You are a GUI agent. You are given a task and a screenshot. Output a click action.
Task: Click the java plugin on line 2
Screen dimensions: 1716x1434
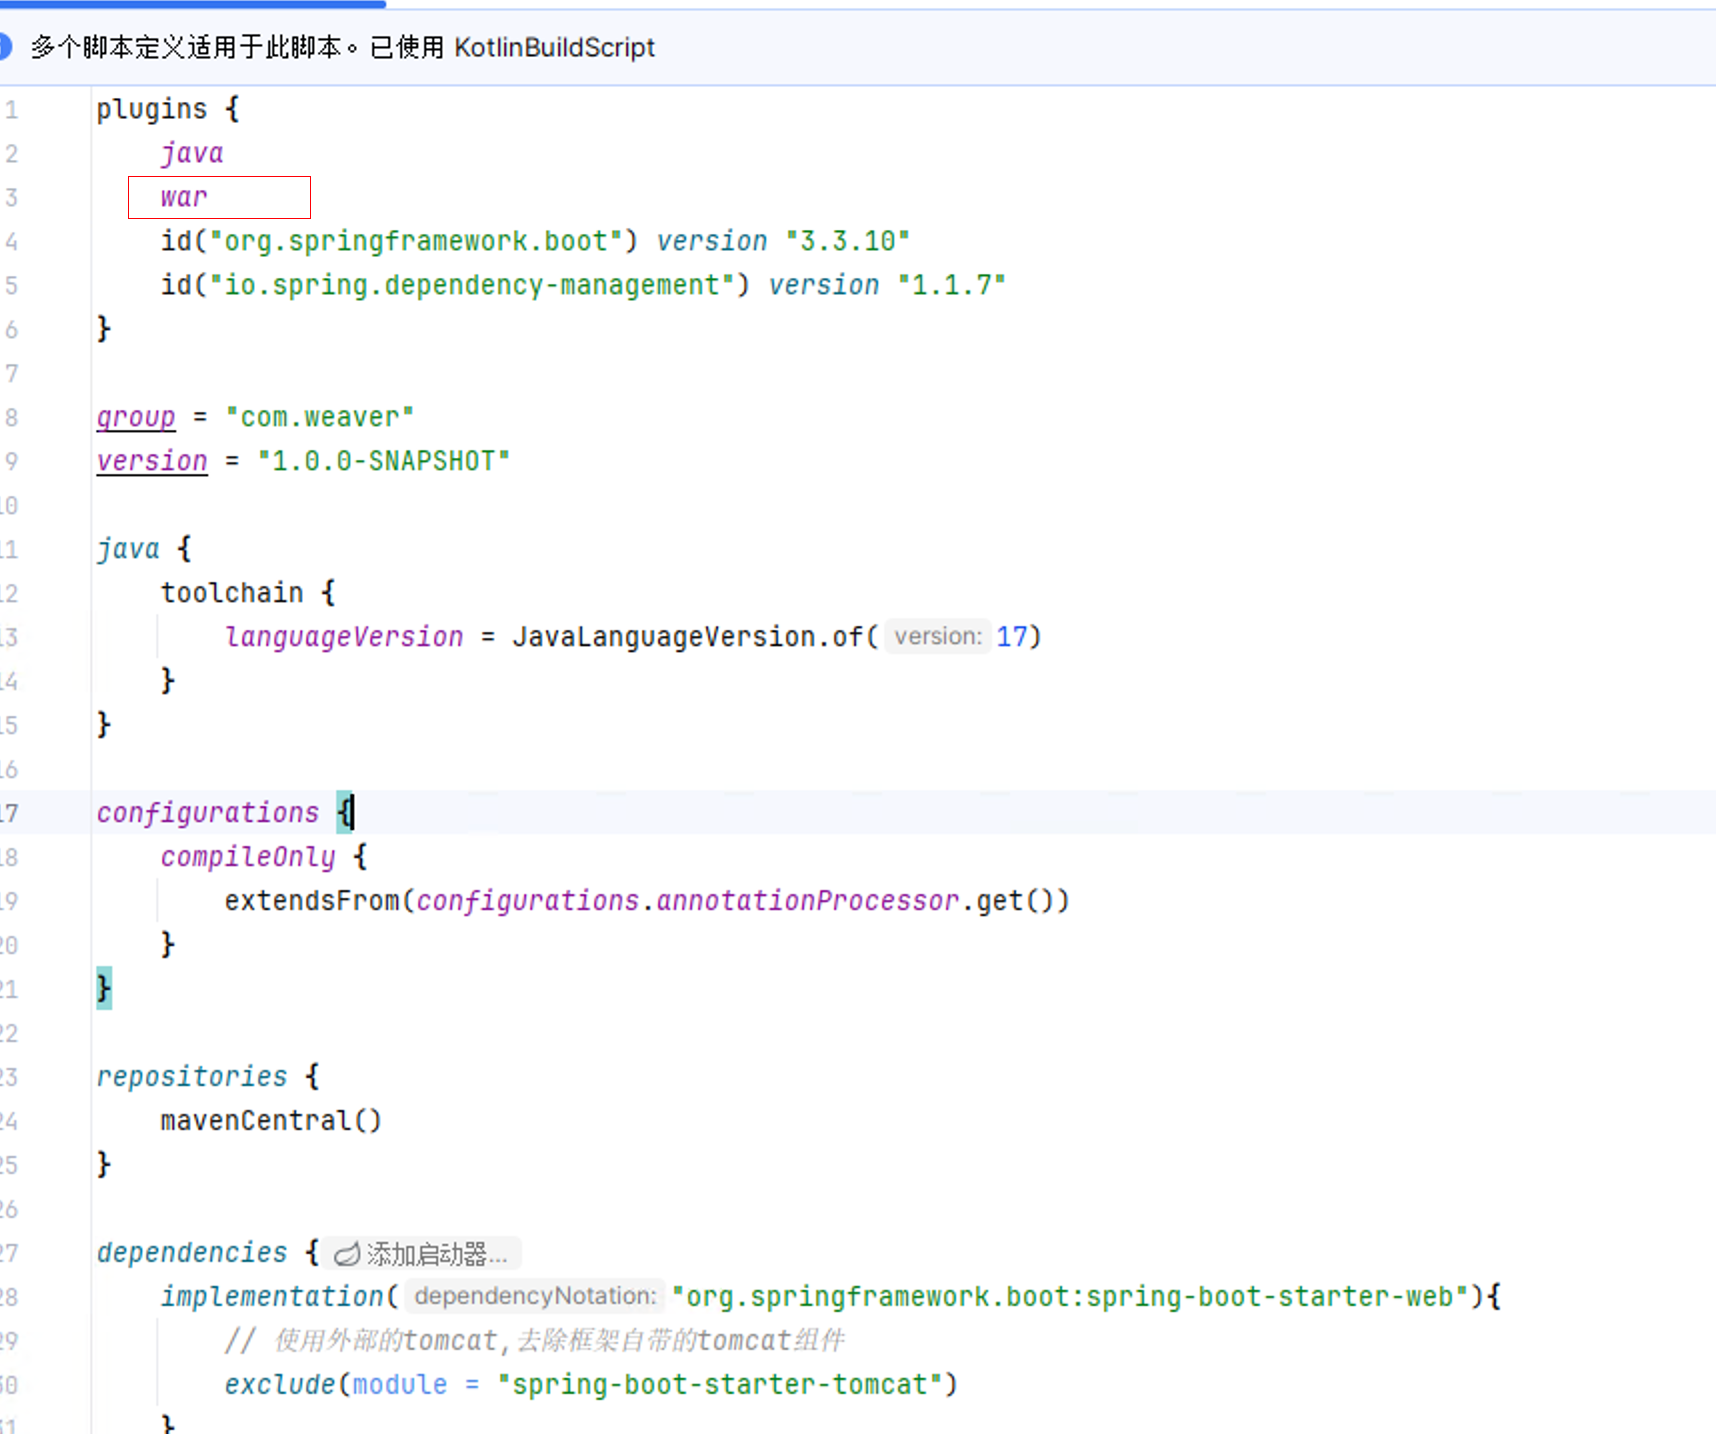(192, 153)
